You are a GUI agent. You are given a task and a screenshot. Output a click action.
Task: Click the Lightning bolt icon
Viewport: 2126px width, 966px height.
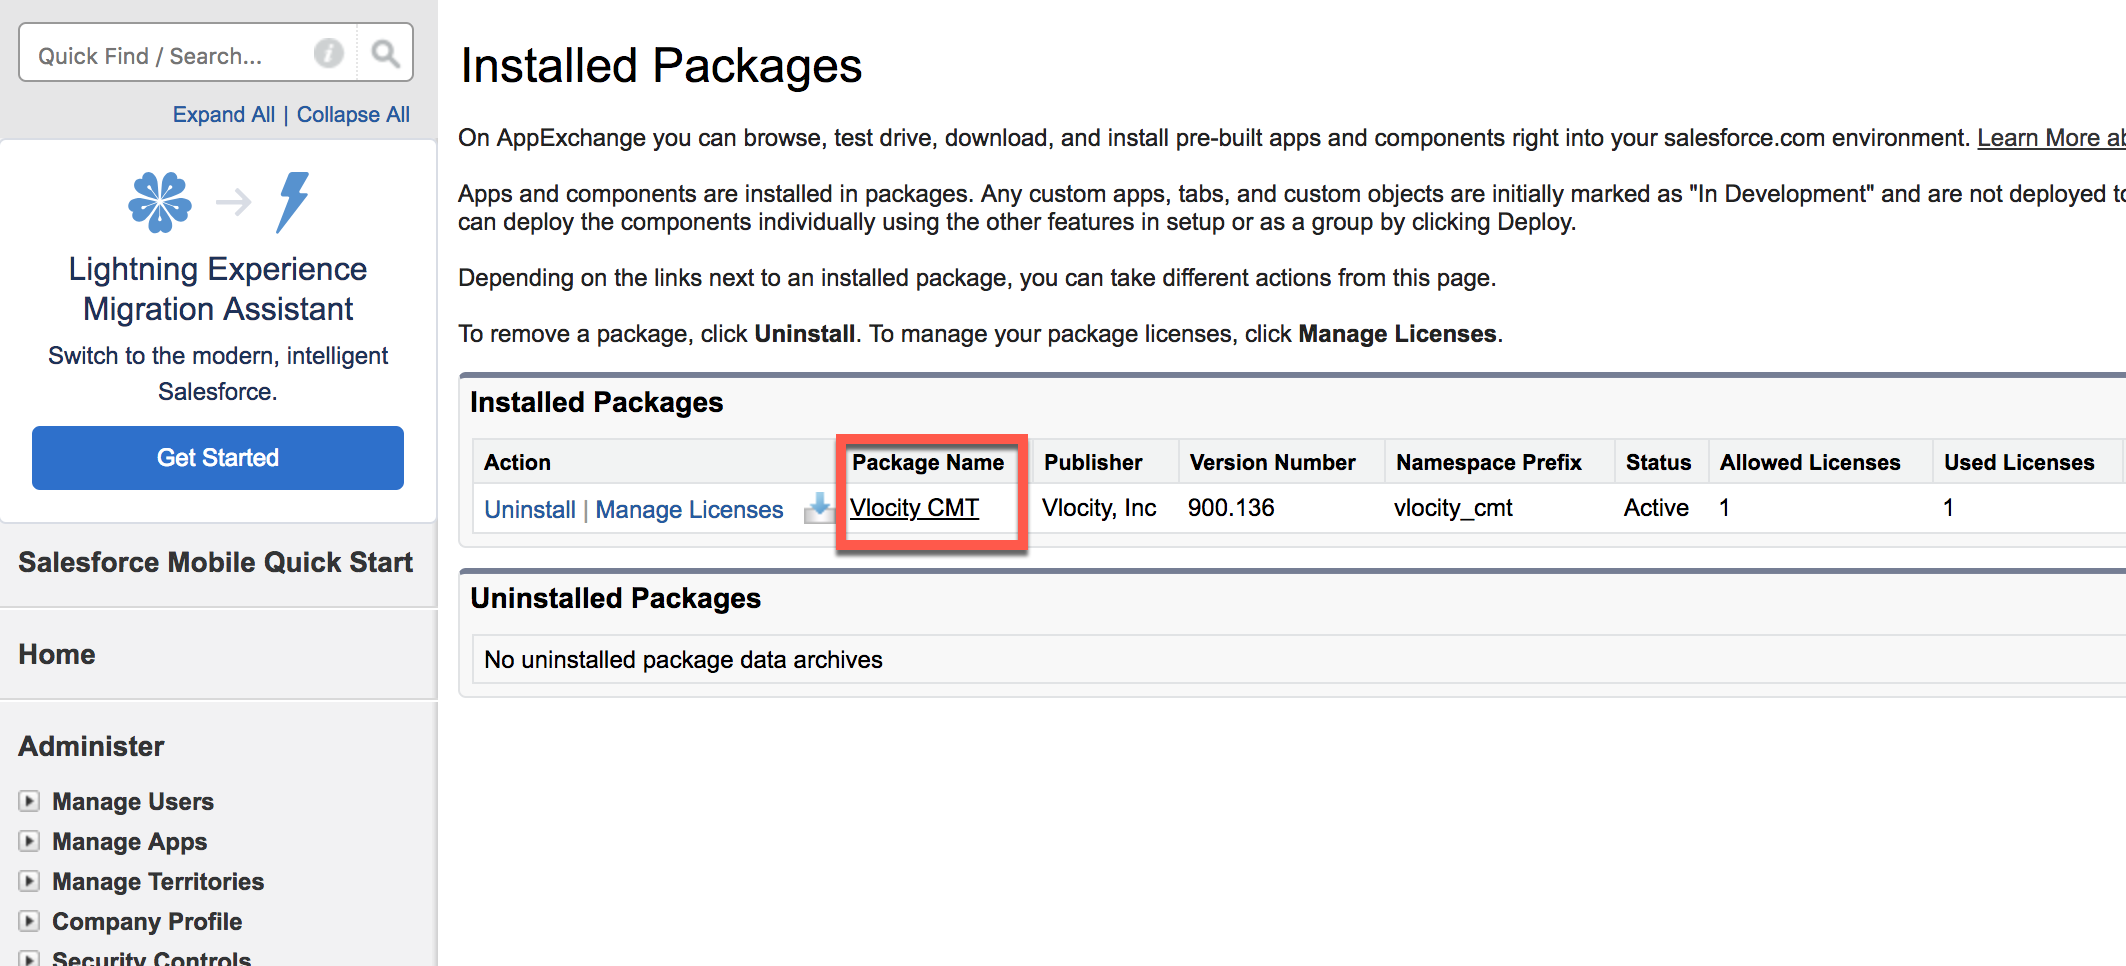tap(293, 202)
